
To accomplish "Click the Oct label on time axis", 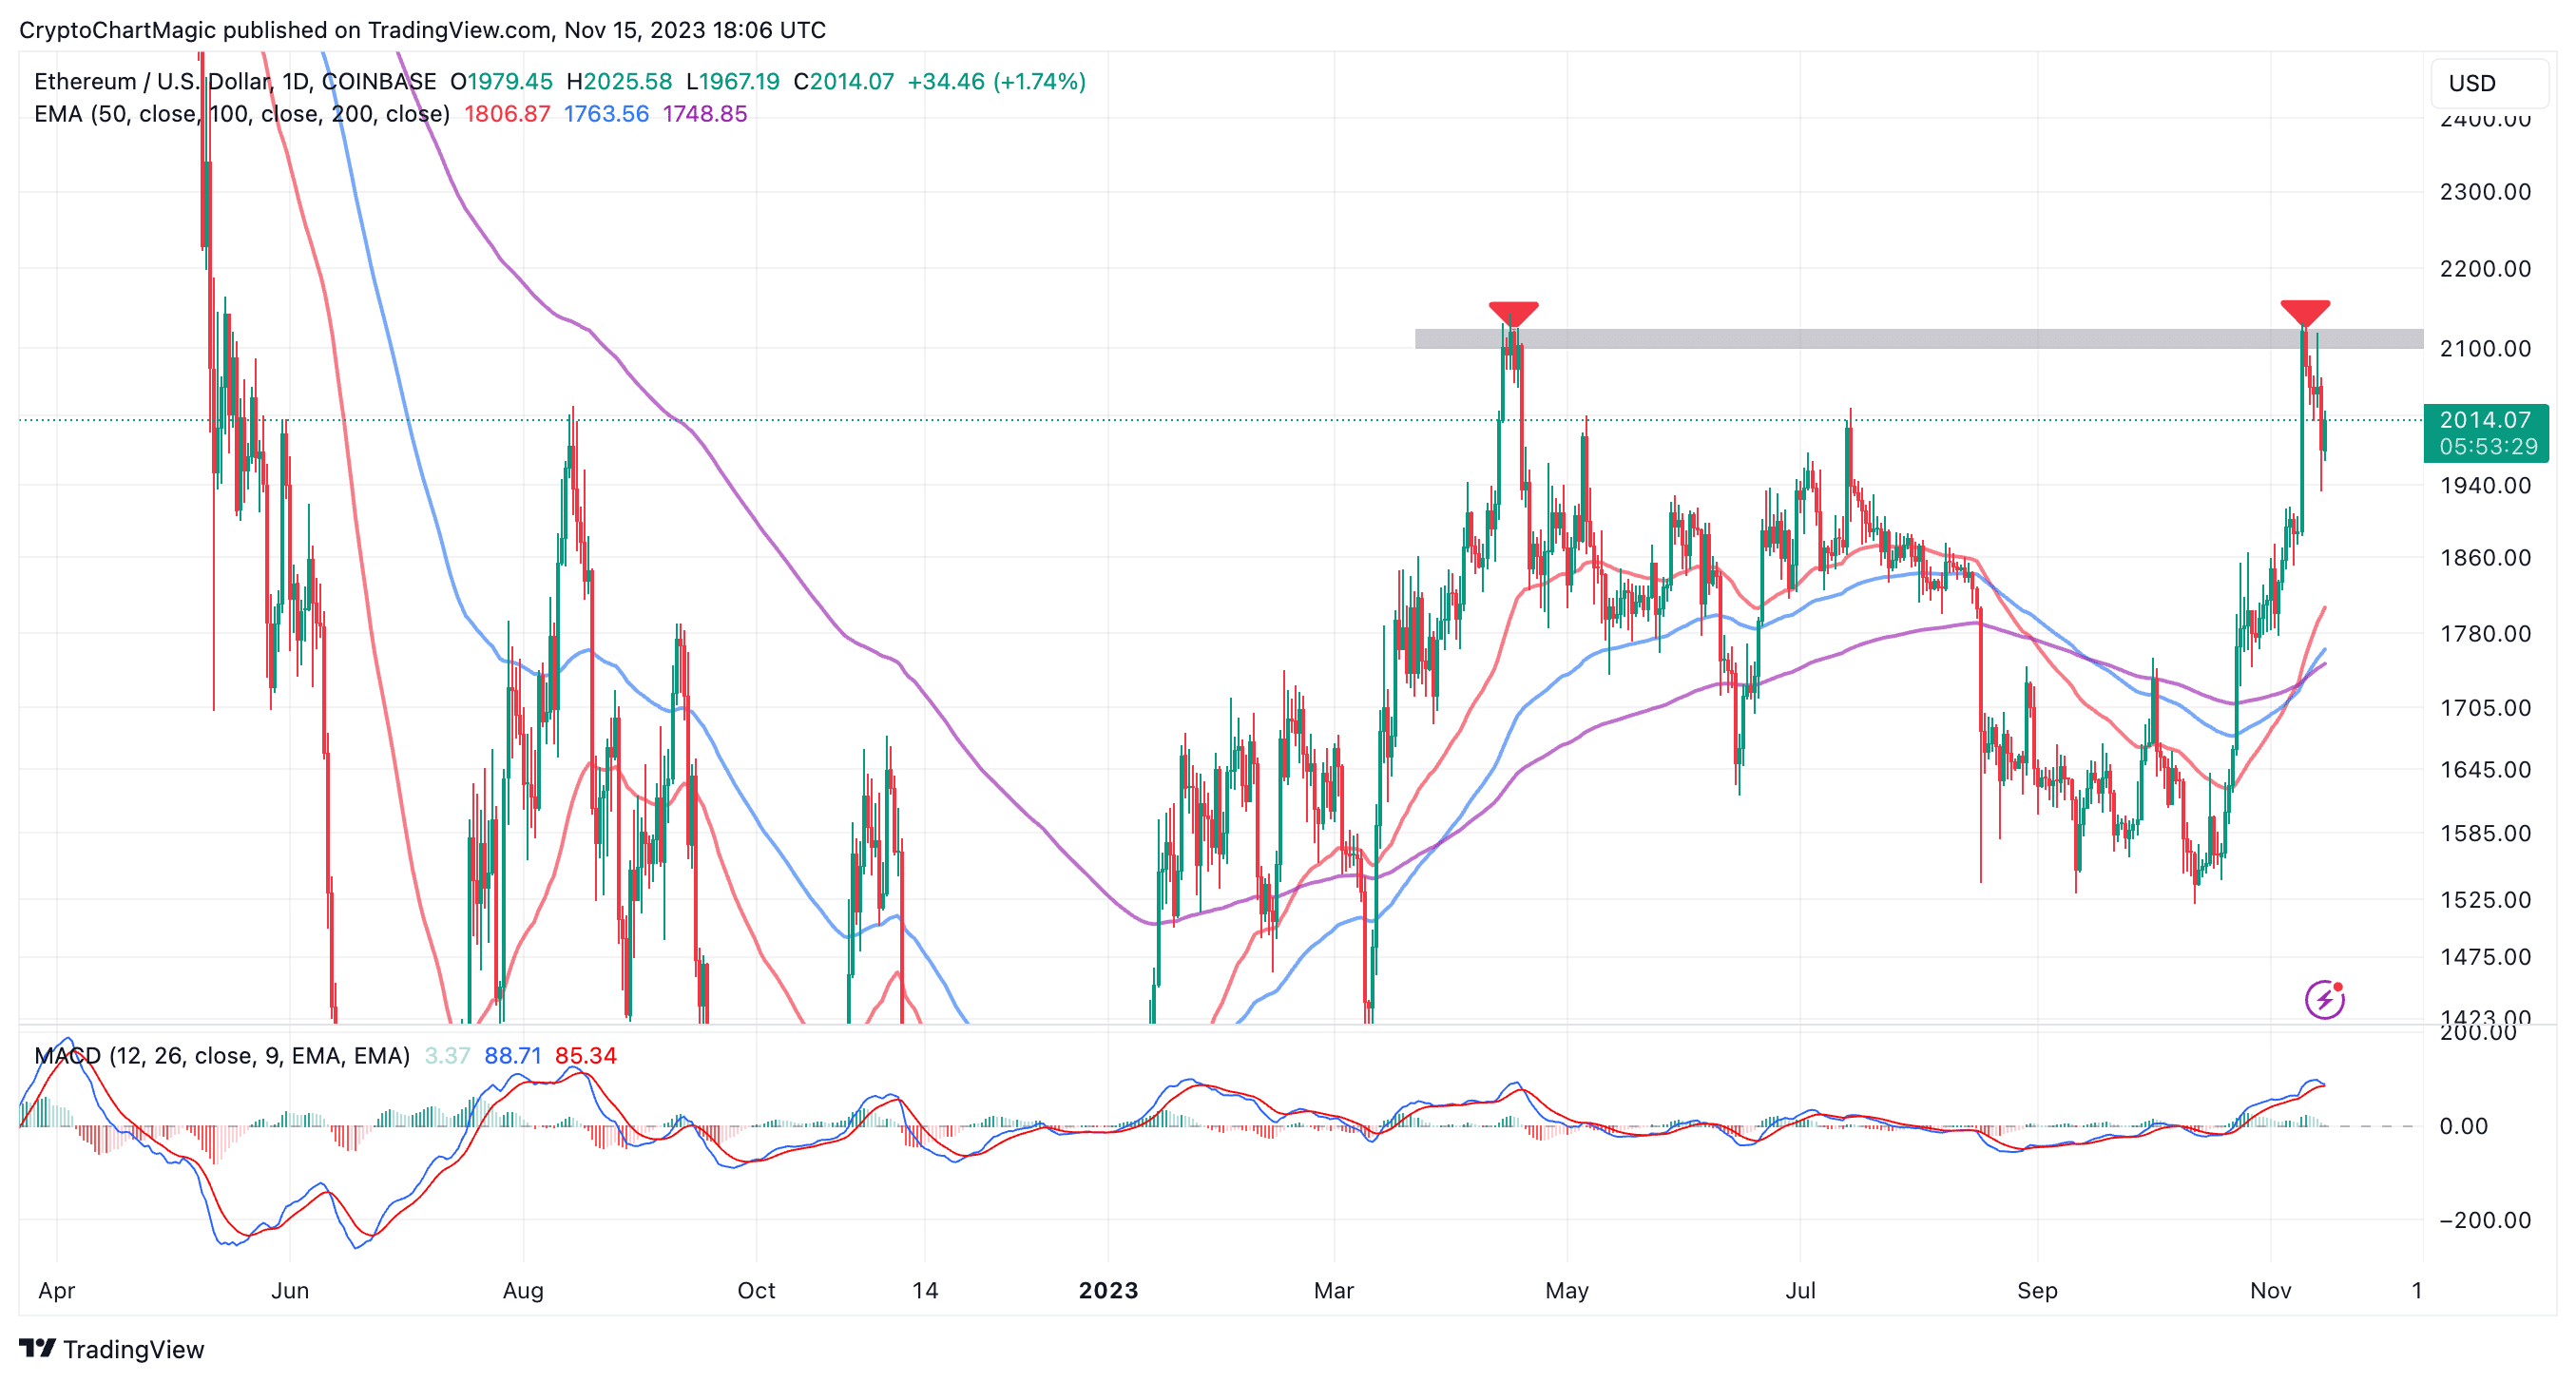I will [x=756, y=1290].
